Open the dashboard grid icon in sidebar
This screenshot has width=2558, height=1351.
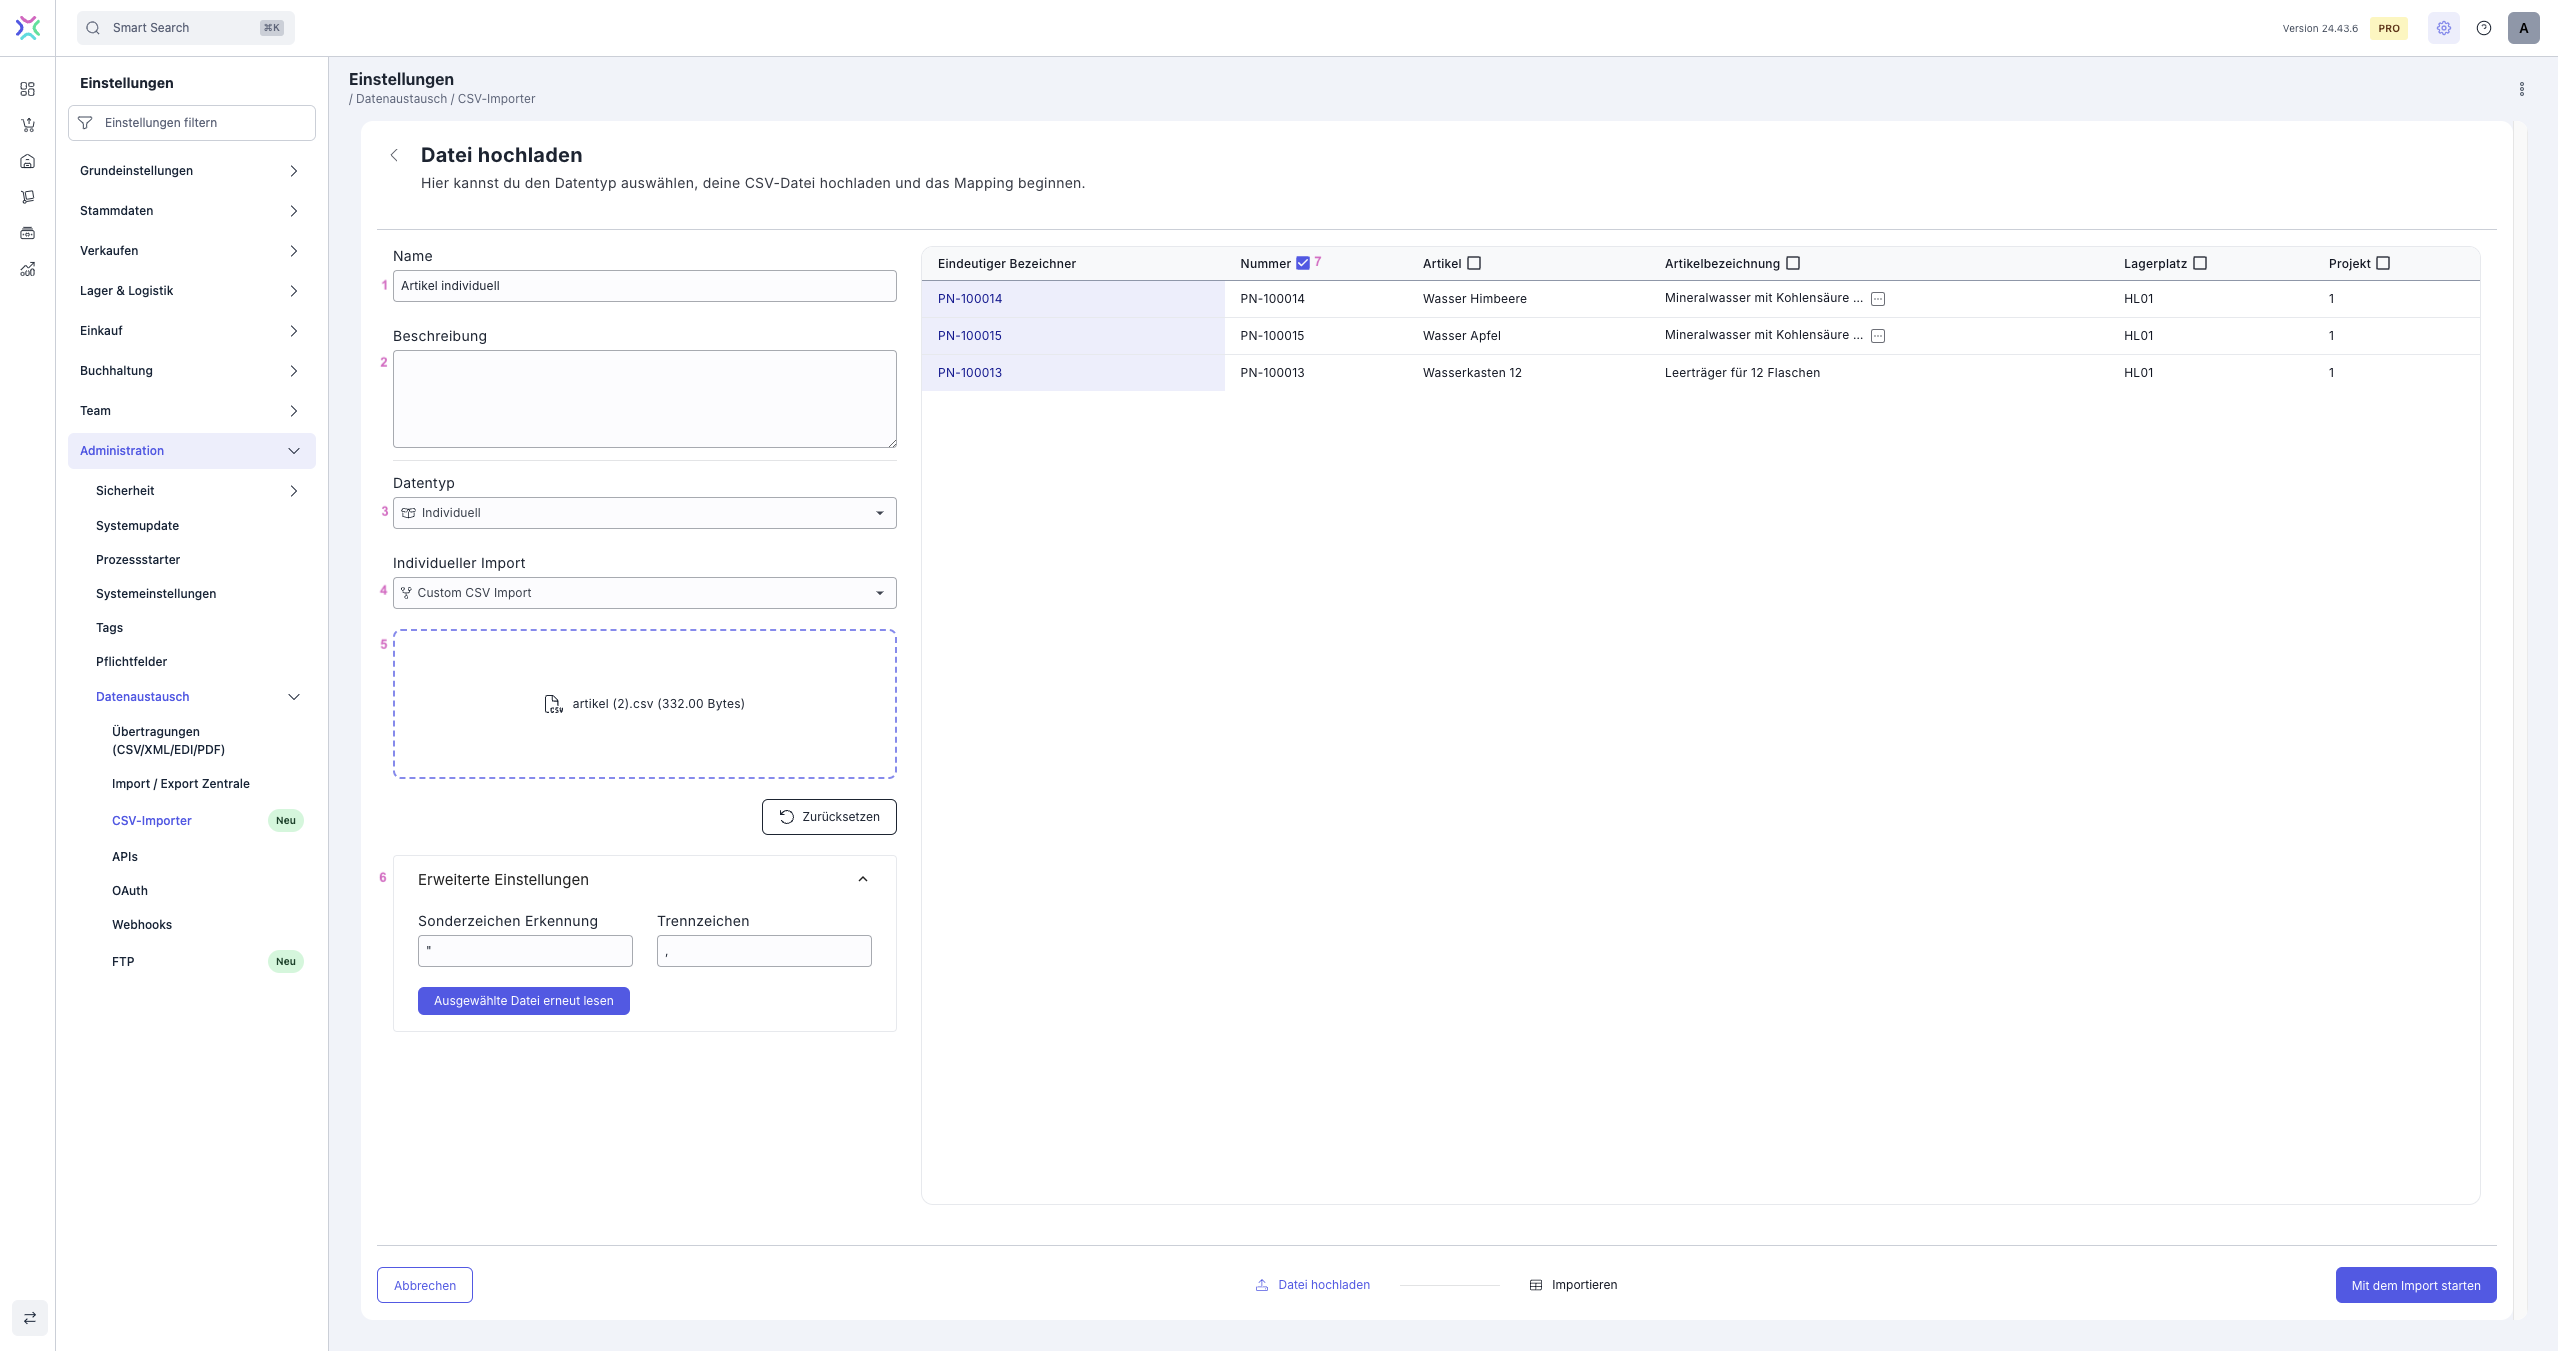[x=28, y=89]
